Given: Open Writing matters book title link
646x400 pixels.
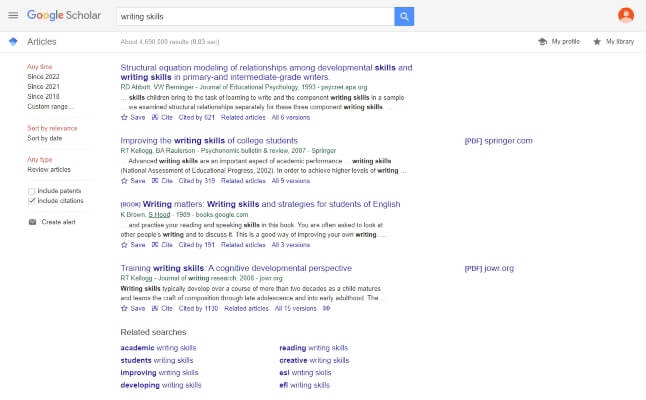Looking at the screenshot, I should tap(271, 204).
